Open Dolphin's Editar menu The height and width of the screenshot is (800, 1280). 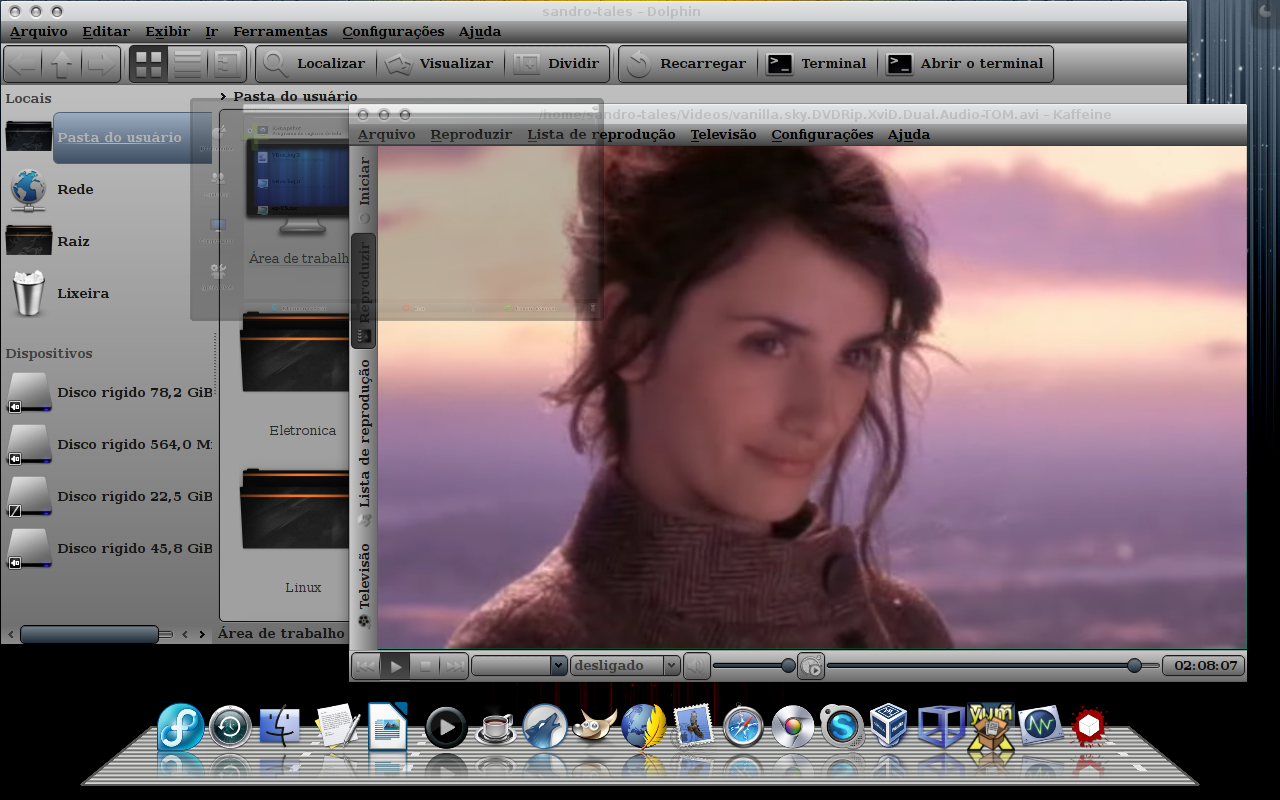click(106, 32)
